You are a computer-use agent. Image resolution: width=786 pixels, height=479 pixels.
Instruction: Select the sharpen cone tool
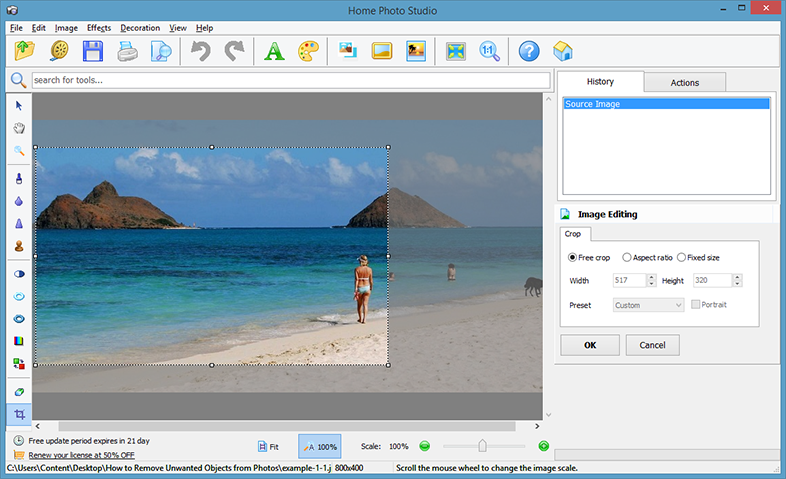(x=19, y=223)
